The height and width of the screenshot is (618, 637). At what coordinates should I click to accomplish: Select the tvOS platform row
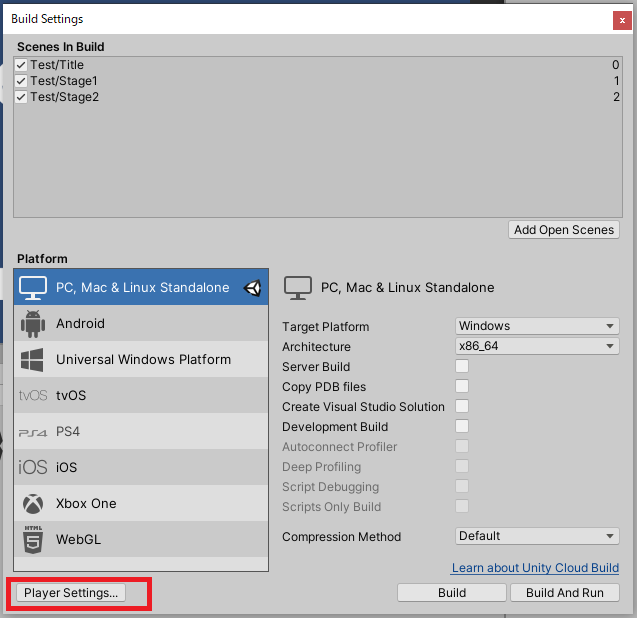[141, 395]
